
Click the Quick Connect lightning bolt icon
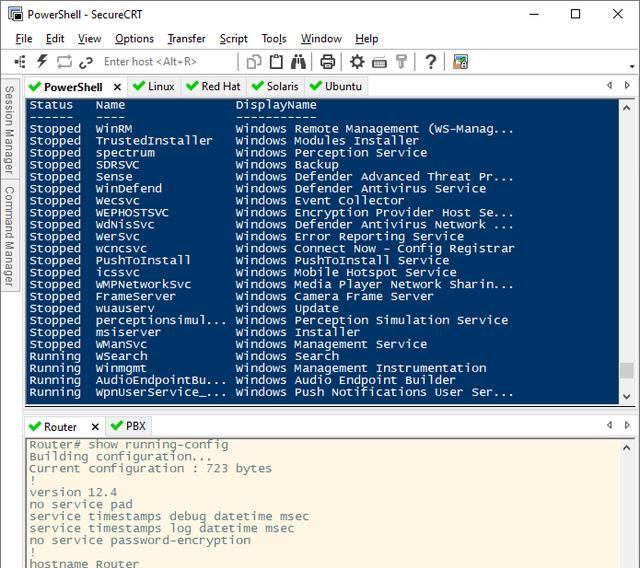(42, 62)
